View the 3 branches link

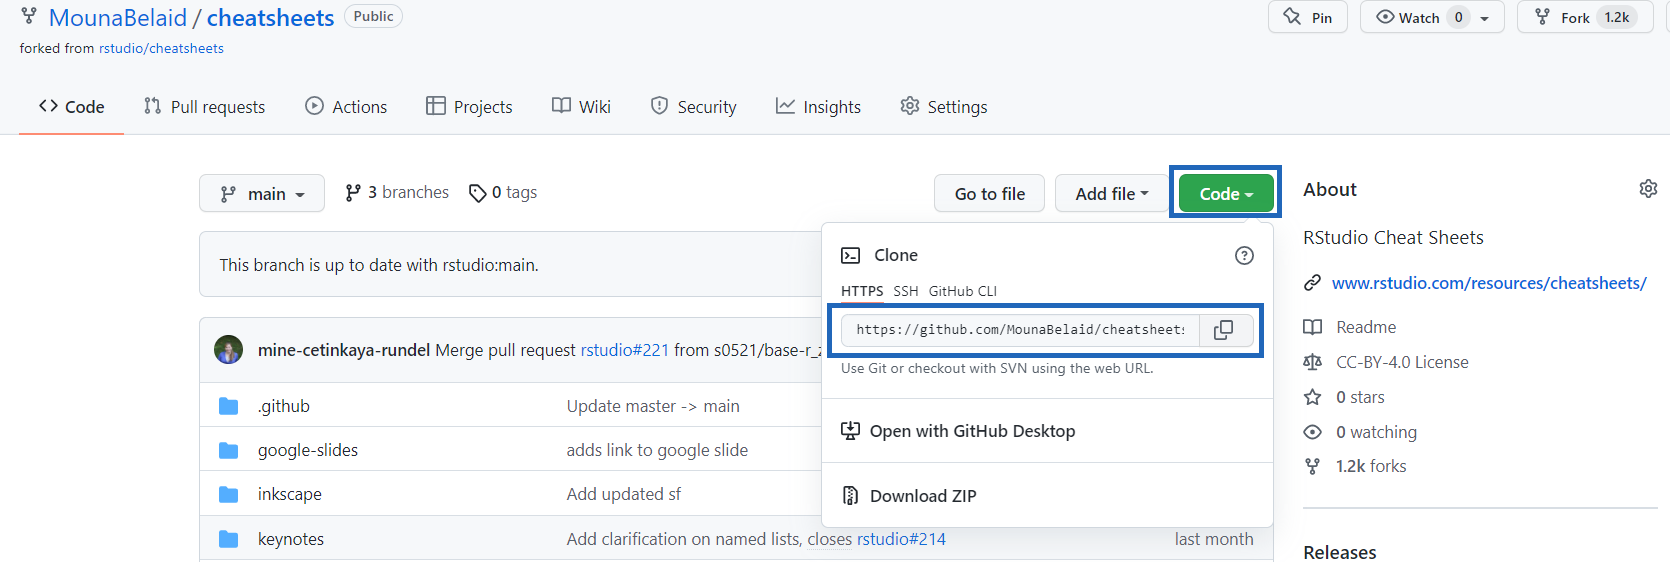click(x=397, y=192)
